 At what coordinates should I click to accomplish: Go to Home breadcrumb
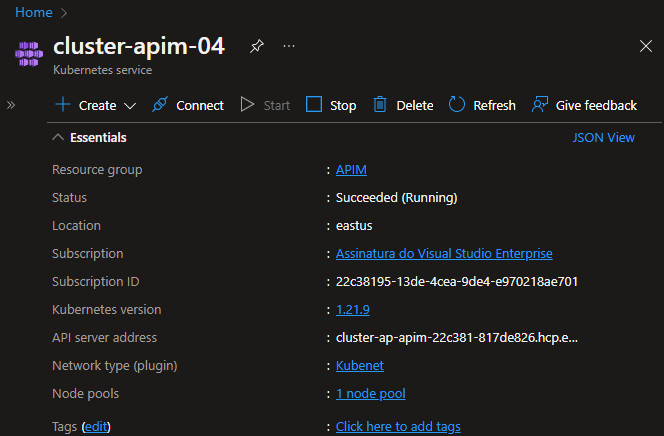coord(34,12)
